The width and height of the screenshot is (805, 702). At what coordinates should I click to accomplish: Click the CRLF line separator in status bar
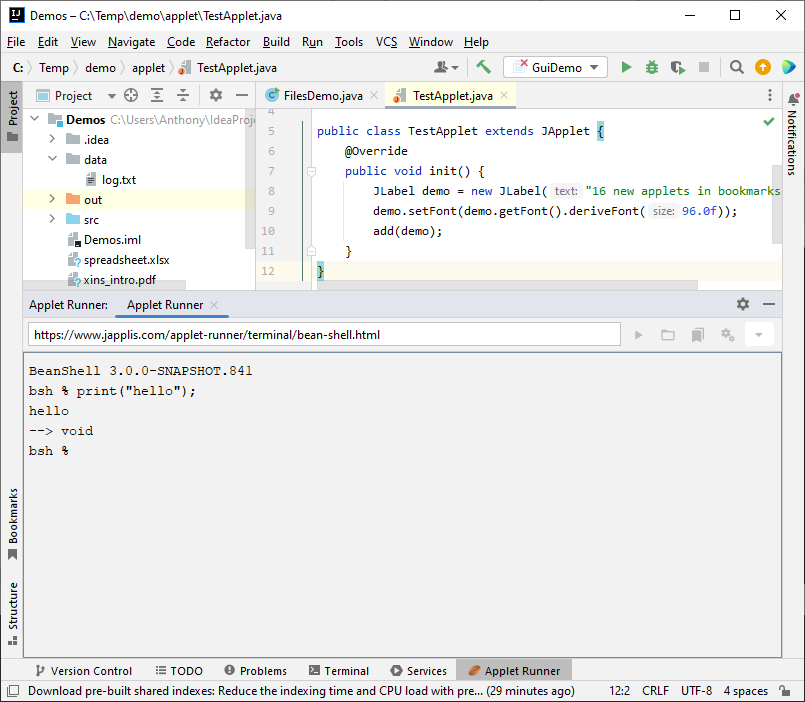656,691
